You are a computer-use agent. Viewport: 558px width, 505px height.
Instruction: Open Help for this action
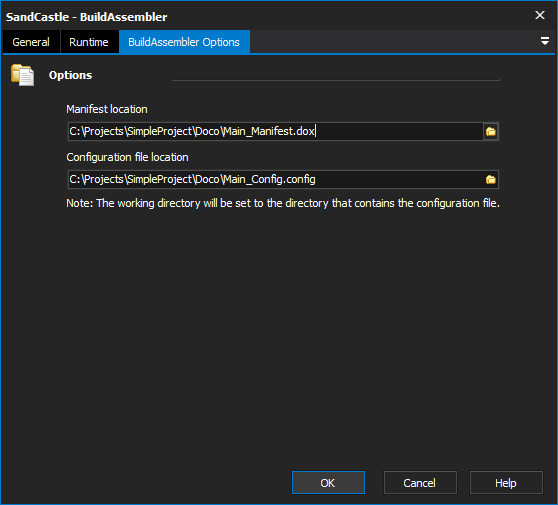pos(506,483)
